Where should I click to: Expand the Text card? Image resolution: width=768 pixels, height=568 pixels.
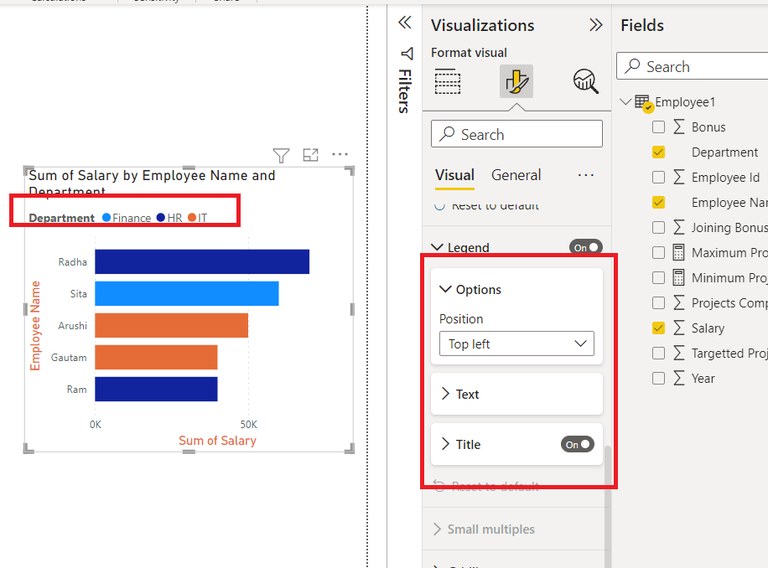coord(445,394)
